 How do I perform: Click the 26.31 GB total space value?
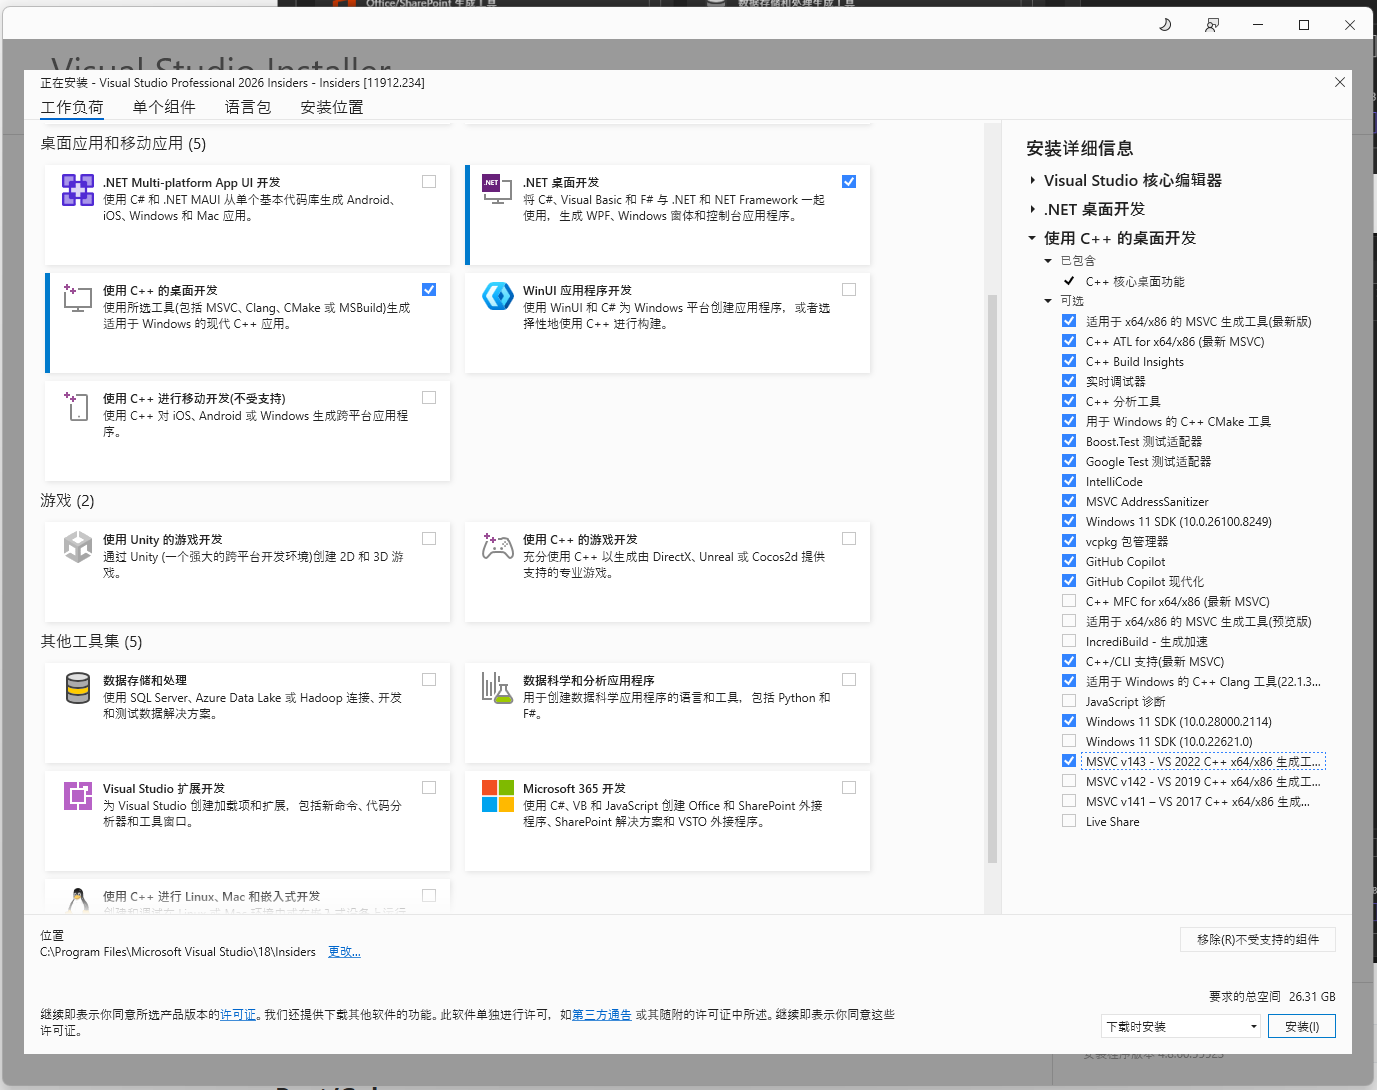click(1312, 997)
